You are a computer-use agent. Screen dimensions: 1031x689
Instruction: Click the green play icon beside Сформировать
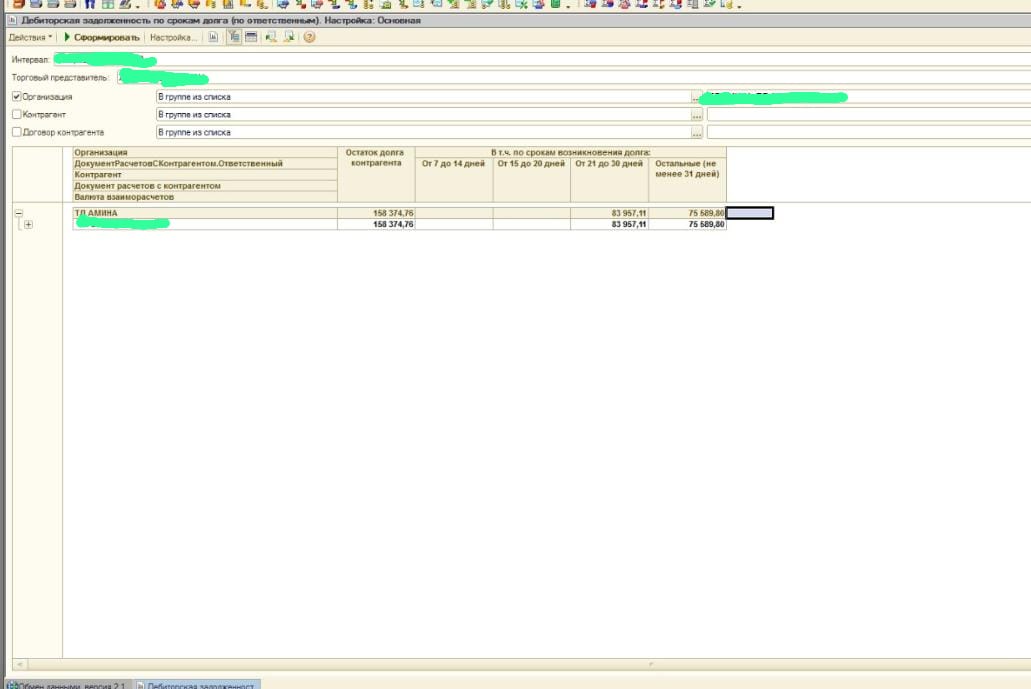coord(66,37)
